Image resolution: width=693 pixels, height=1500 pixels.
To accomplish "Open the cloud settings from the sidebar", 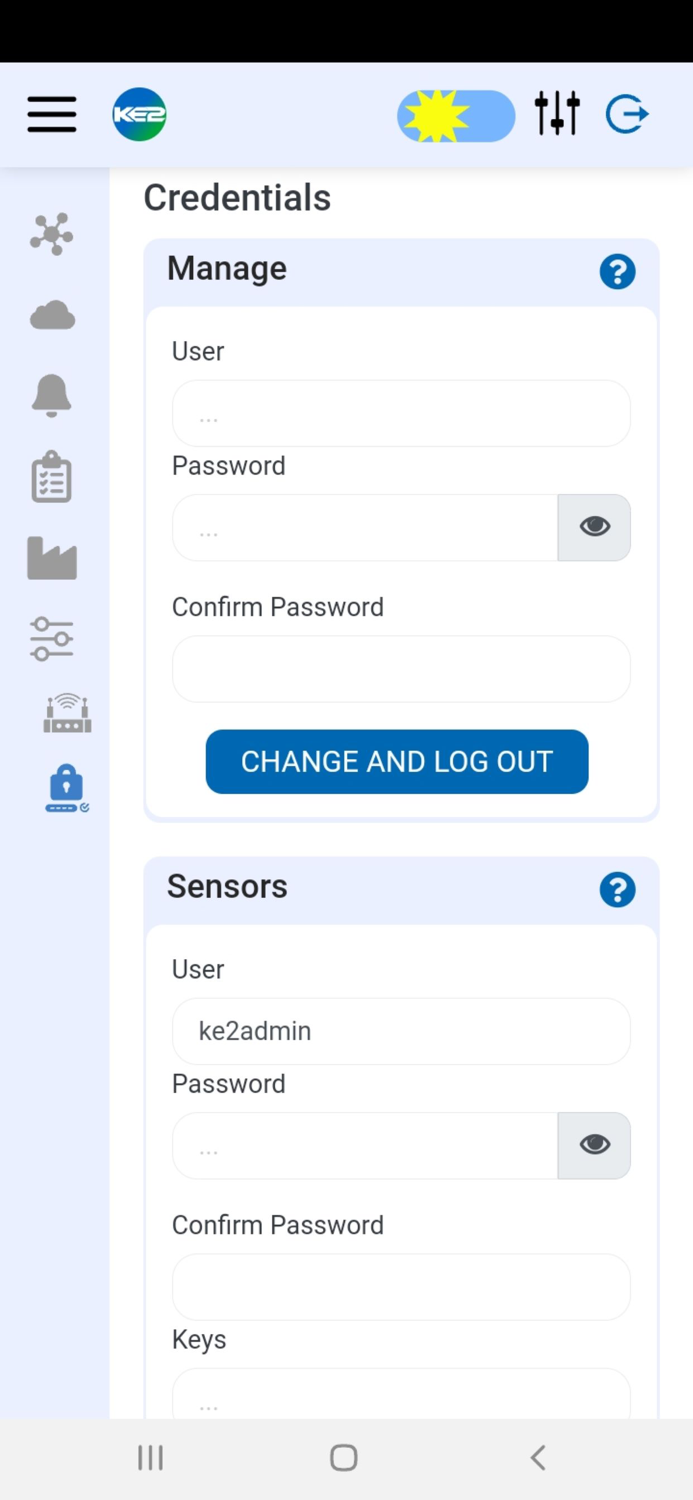I will [x=51, y=315].
